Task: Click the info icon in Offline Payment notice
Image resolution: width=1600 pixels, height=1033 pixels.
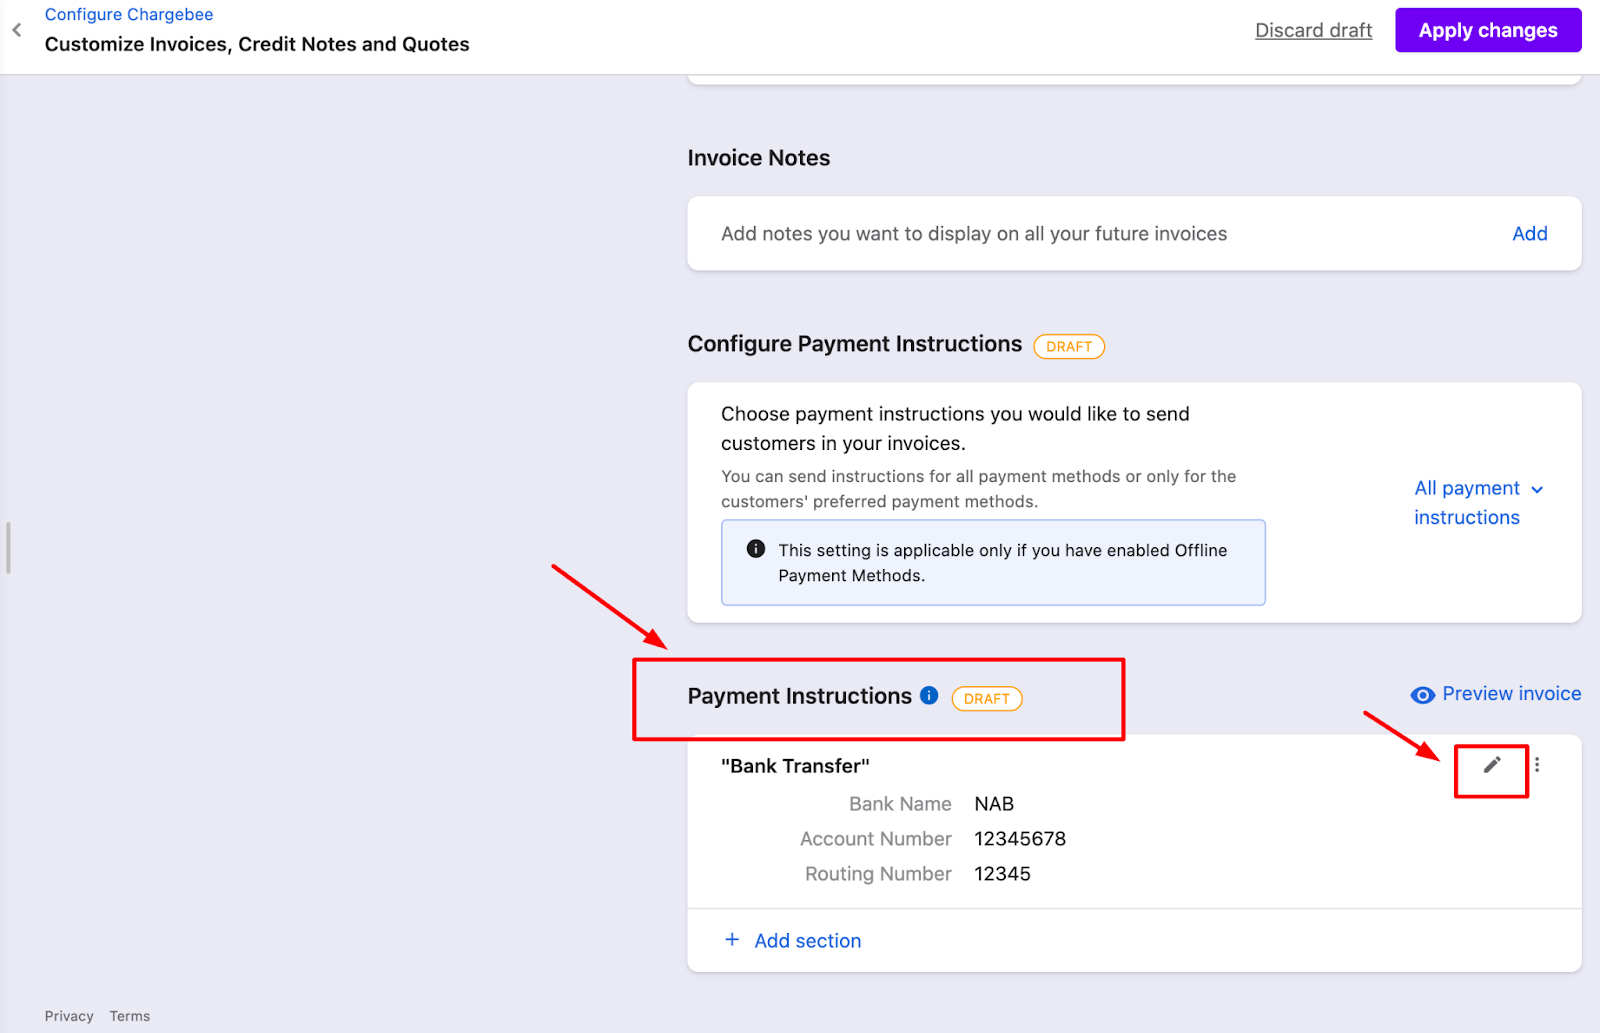Action: pos(756,549)
